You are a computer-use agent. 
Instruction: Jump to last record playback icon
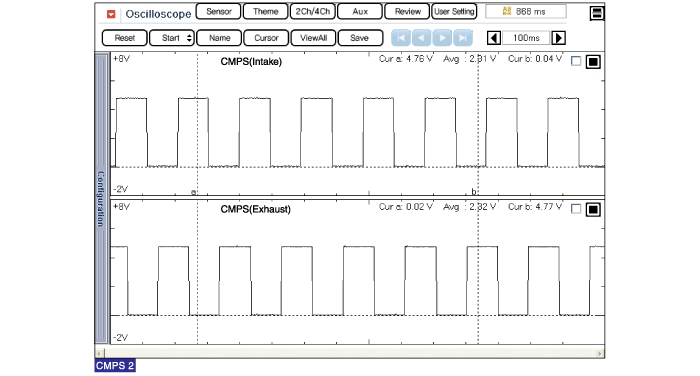(463, 38)
